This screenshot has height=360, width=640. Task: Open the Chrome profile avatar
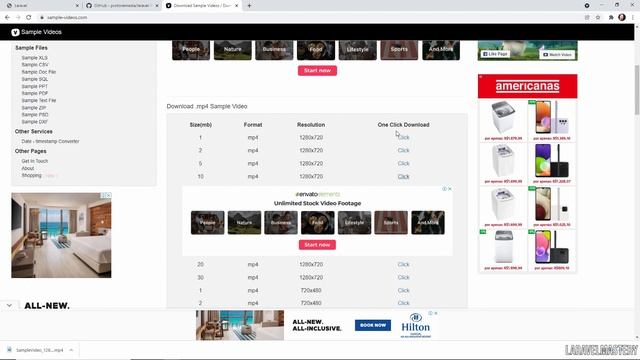tap(622, 17)
